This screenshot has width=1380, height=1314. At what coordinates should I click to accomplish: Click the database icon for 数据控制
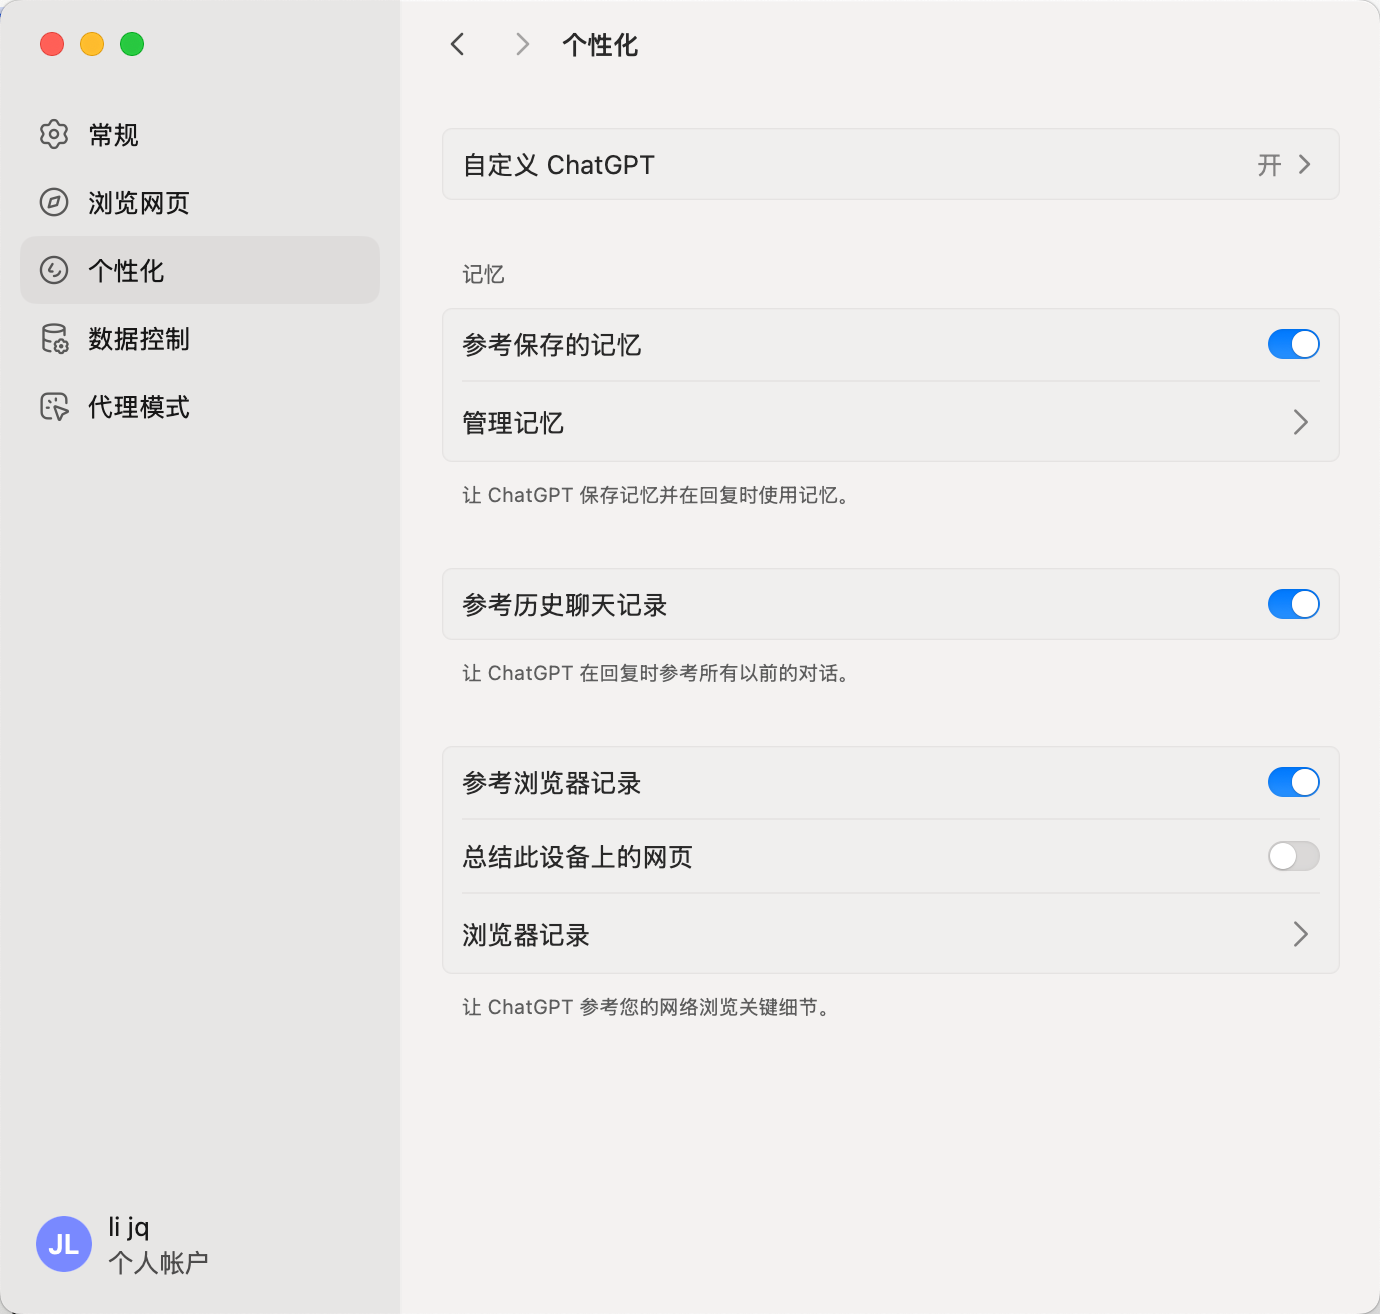point(54,338)
